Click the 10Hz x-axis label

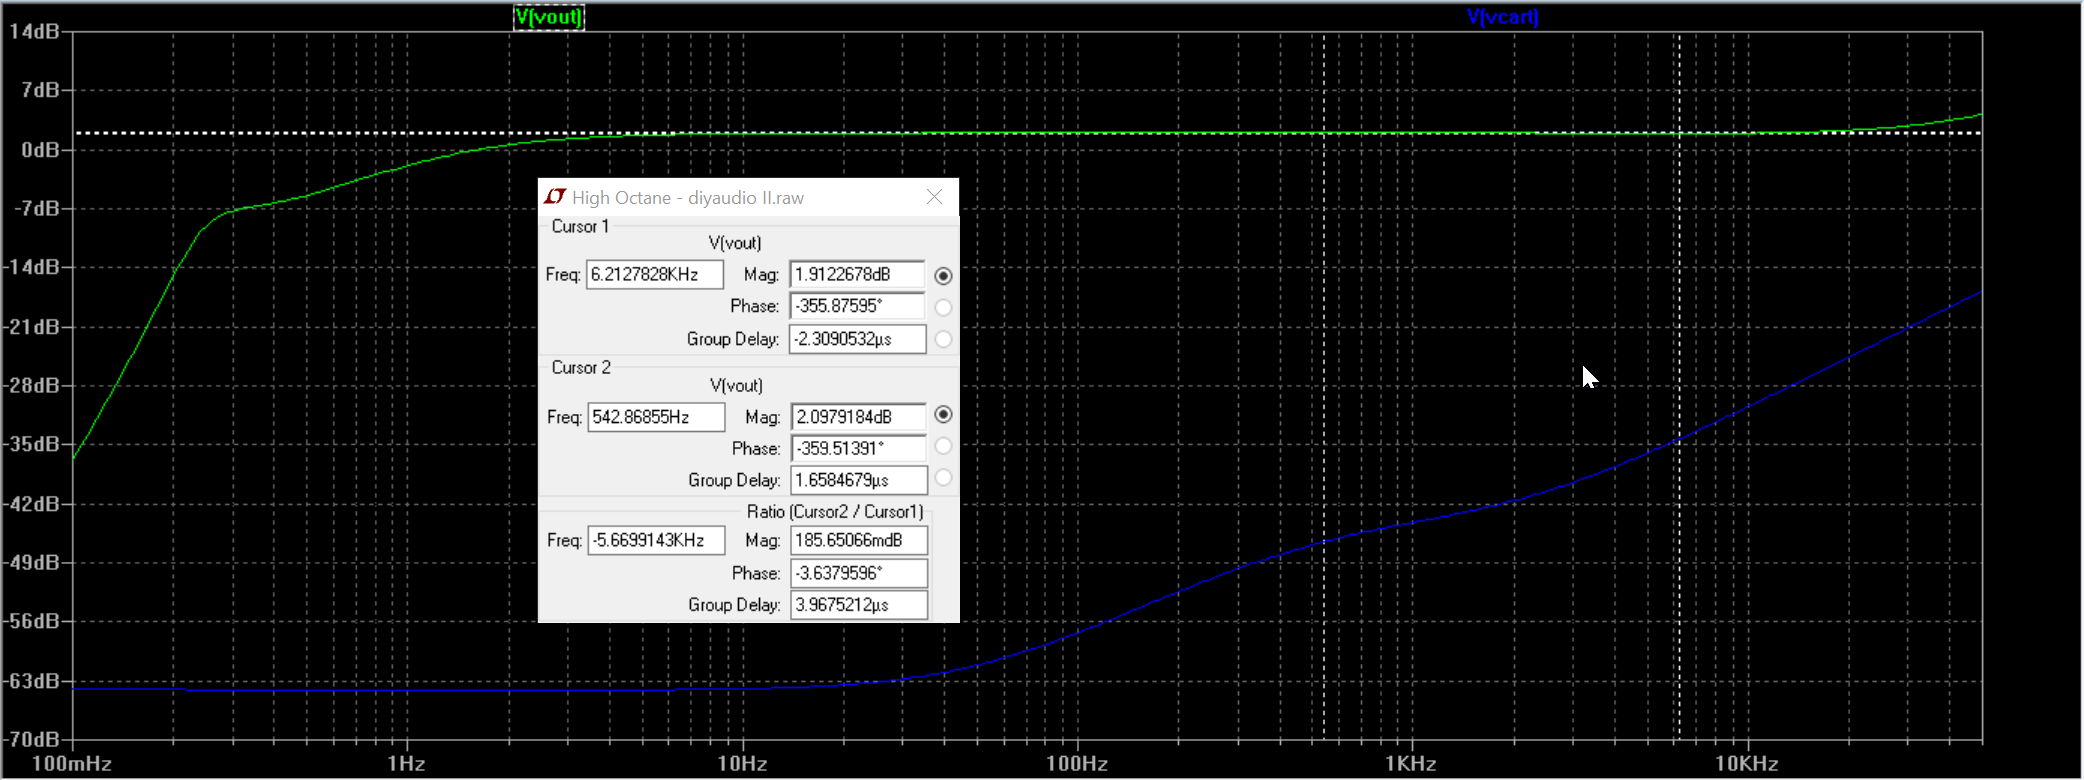coord(742,764)
